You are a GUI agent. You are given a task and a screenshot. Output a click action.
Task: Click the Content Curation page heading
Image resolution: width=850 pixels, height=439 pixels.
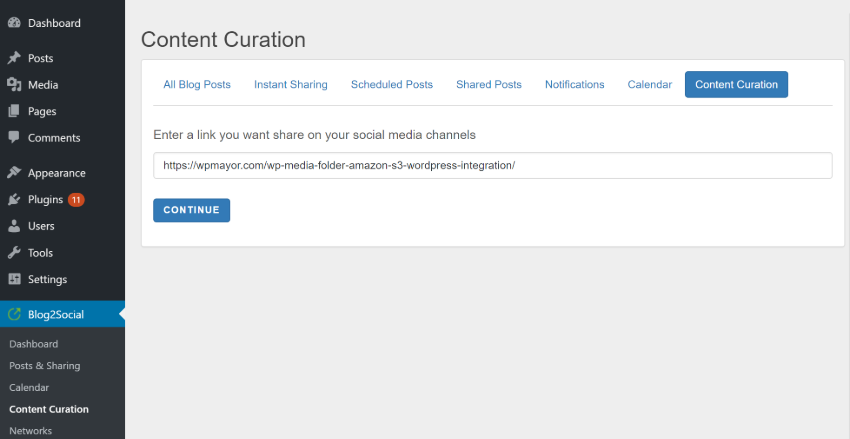[223, 40]
